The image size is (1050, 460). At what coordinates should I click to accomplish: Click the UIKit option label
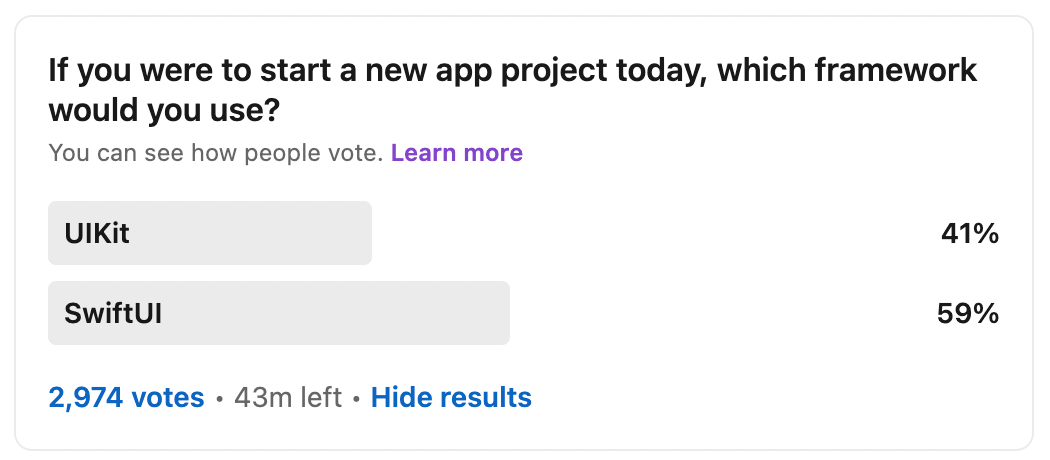tap(97, 234)
